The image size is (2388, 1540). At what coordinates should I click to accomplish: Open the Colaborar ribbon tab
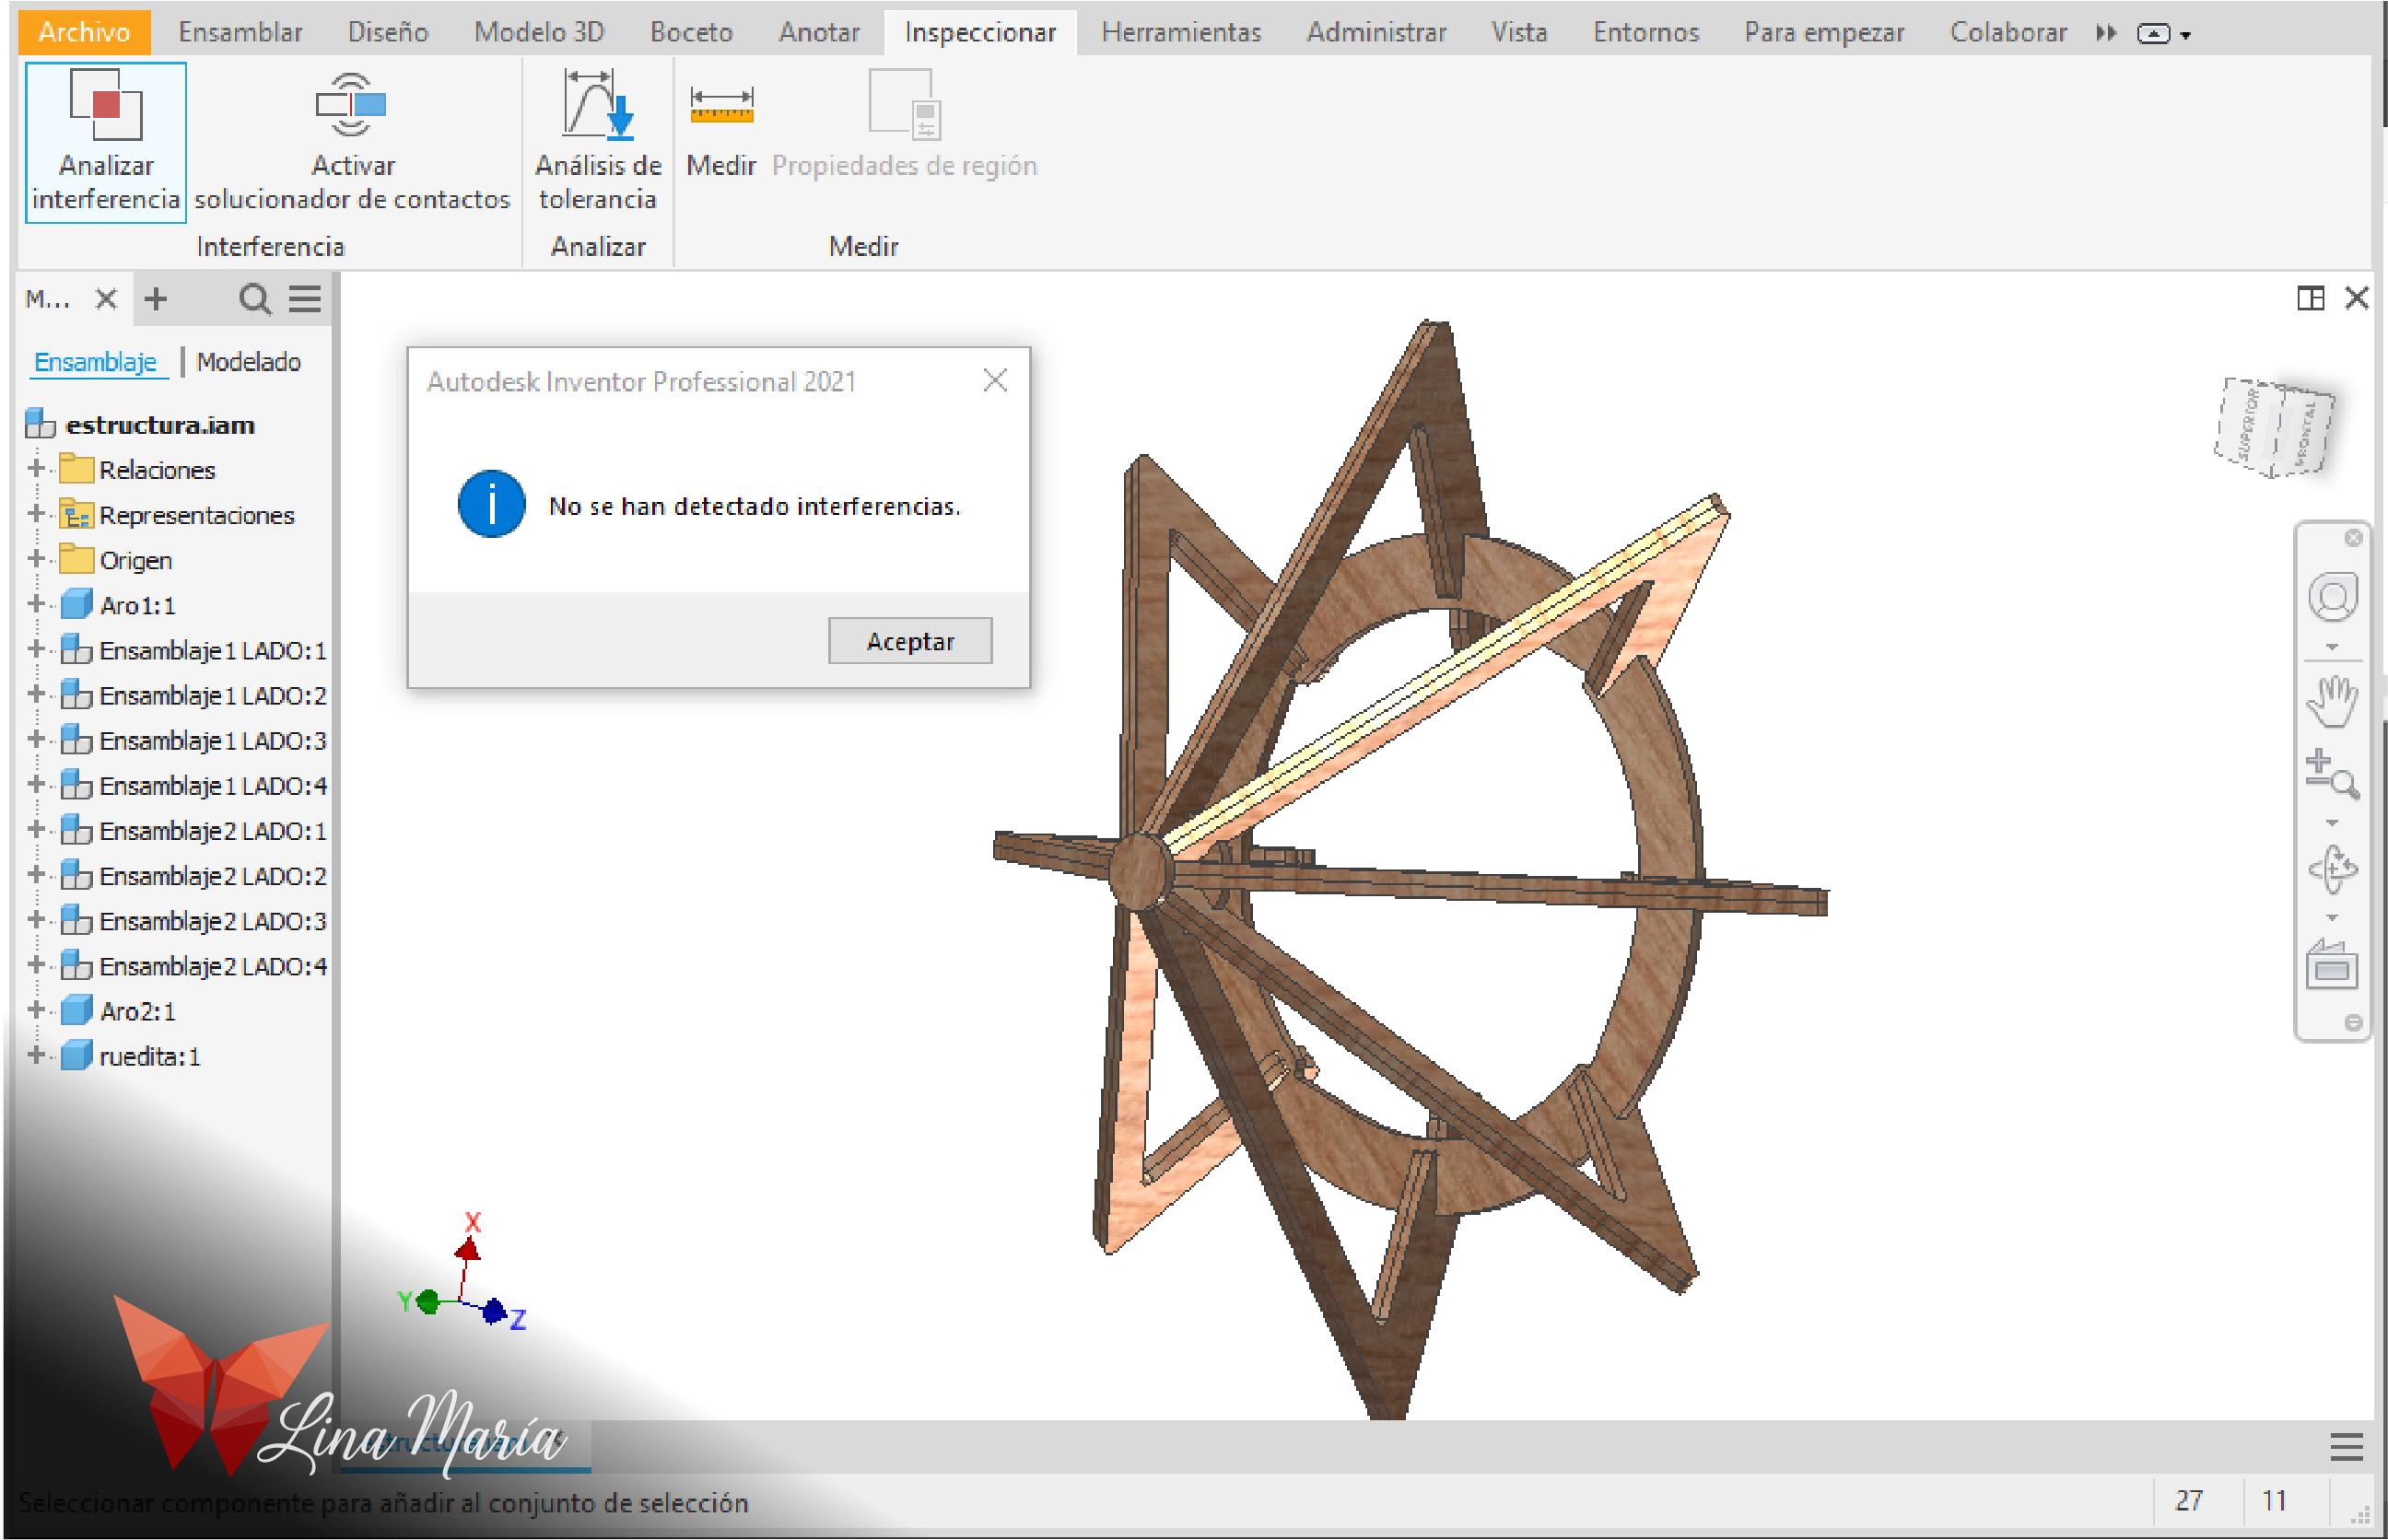tap(2008, 32)
